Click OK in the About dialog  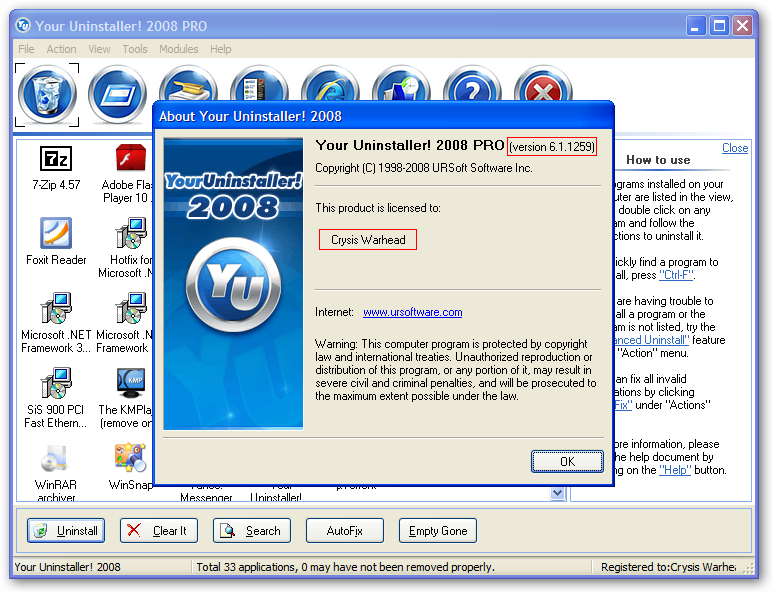pyautogui.click(x=567, y=461)
